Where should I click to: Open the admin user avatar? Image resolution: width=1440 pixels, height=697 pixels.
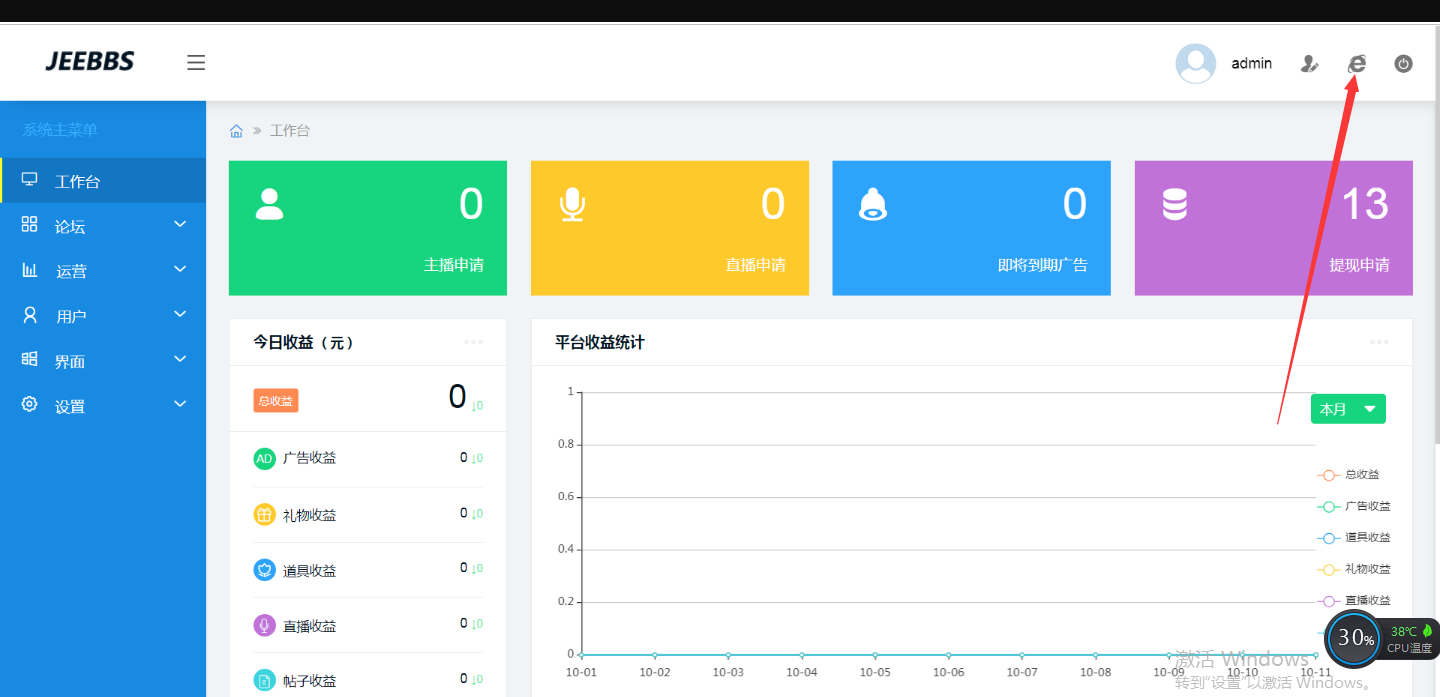pos(1195,63)
